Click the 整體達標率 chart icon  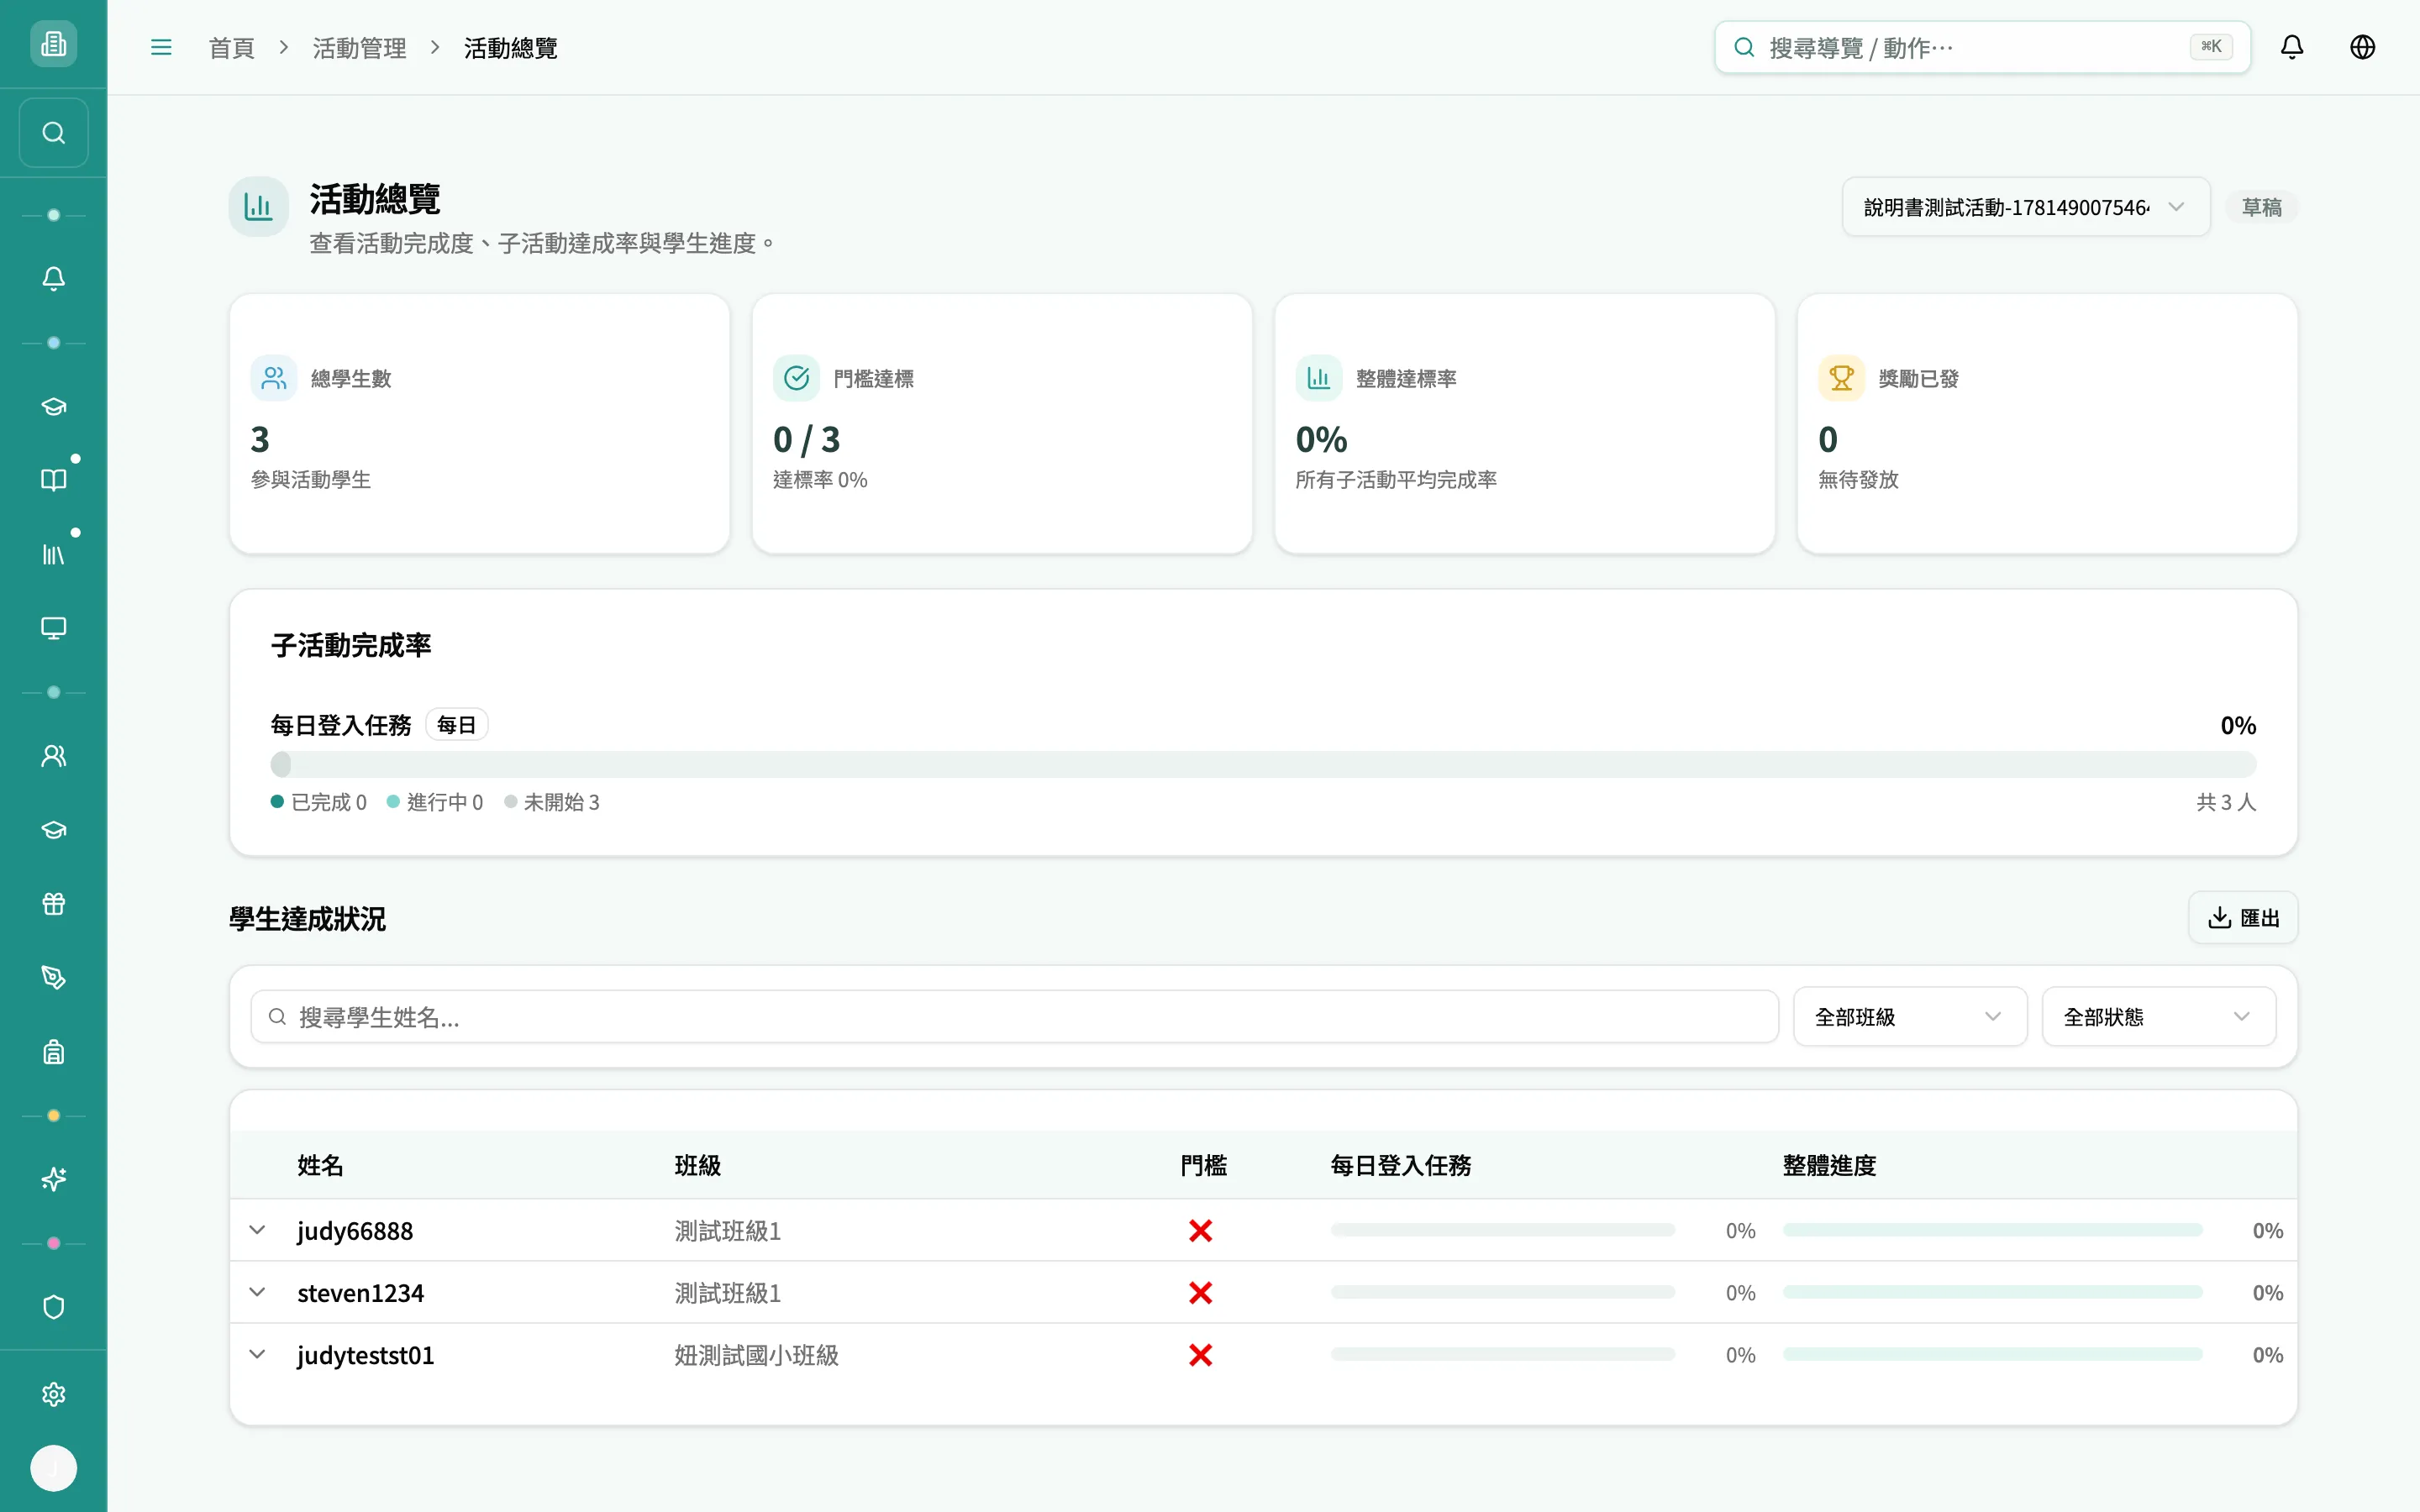click(x=1319, y=378)
